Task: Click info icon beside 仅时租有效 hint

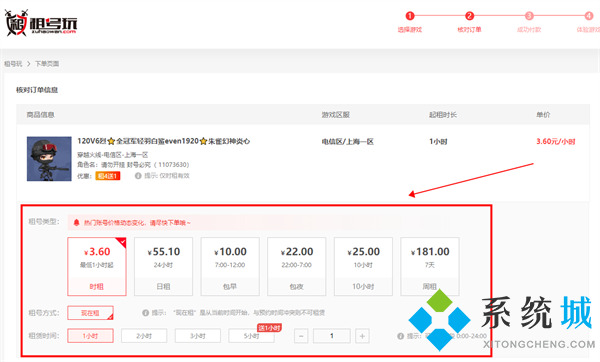Action: click(x=138, y=176)
